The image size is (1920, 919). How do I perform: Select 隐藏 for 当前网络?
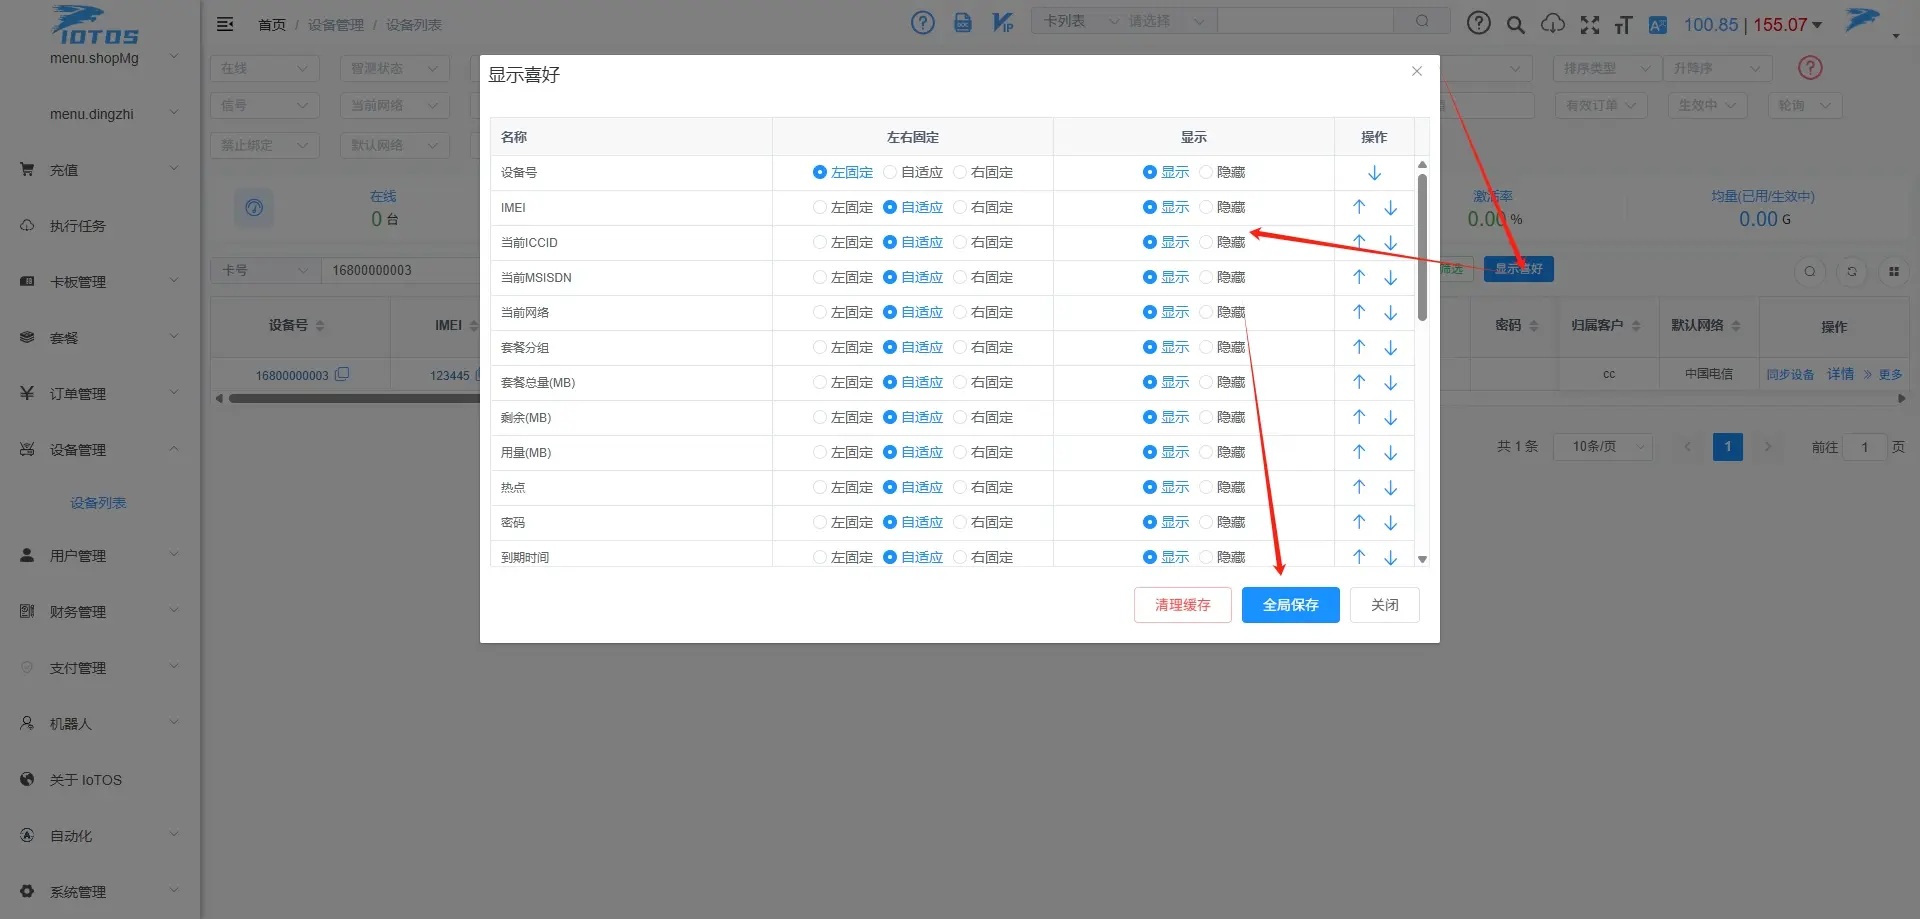click(1222, 313)
